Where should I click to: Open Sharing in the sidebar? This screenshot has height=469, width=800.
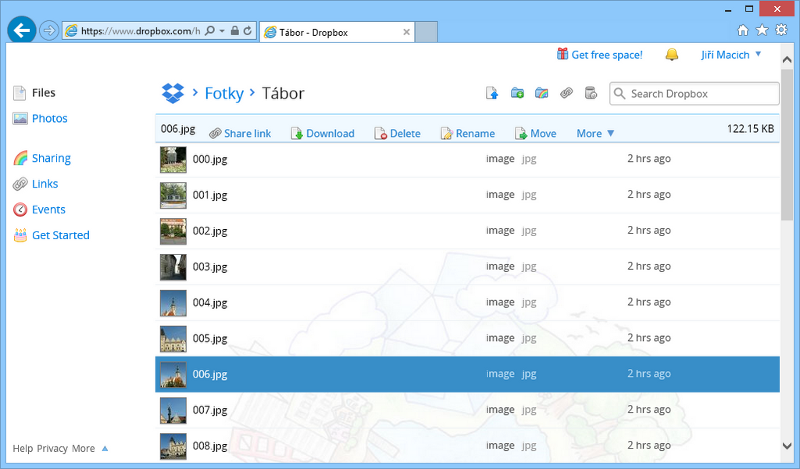[x=51, y=158]
